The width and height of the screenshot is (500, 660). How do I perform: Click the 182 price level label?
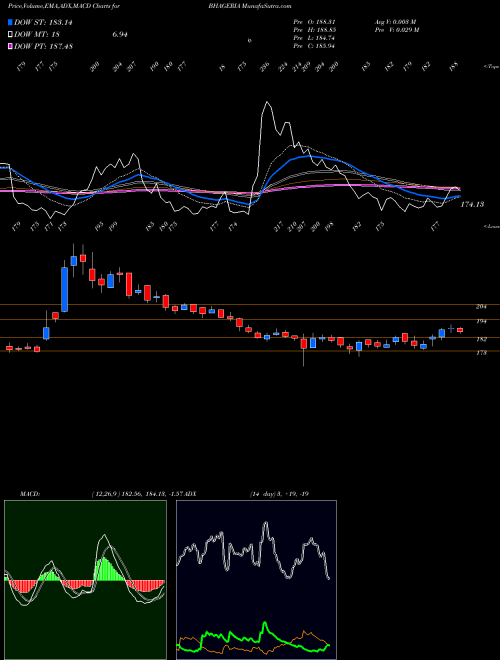[481, 339]
